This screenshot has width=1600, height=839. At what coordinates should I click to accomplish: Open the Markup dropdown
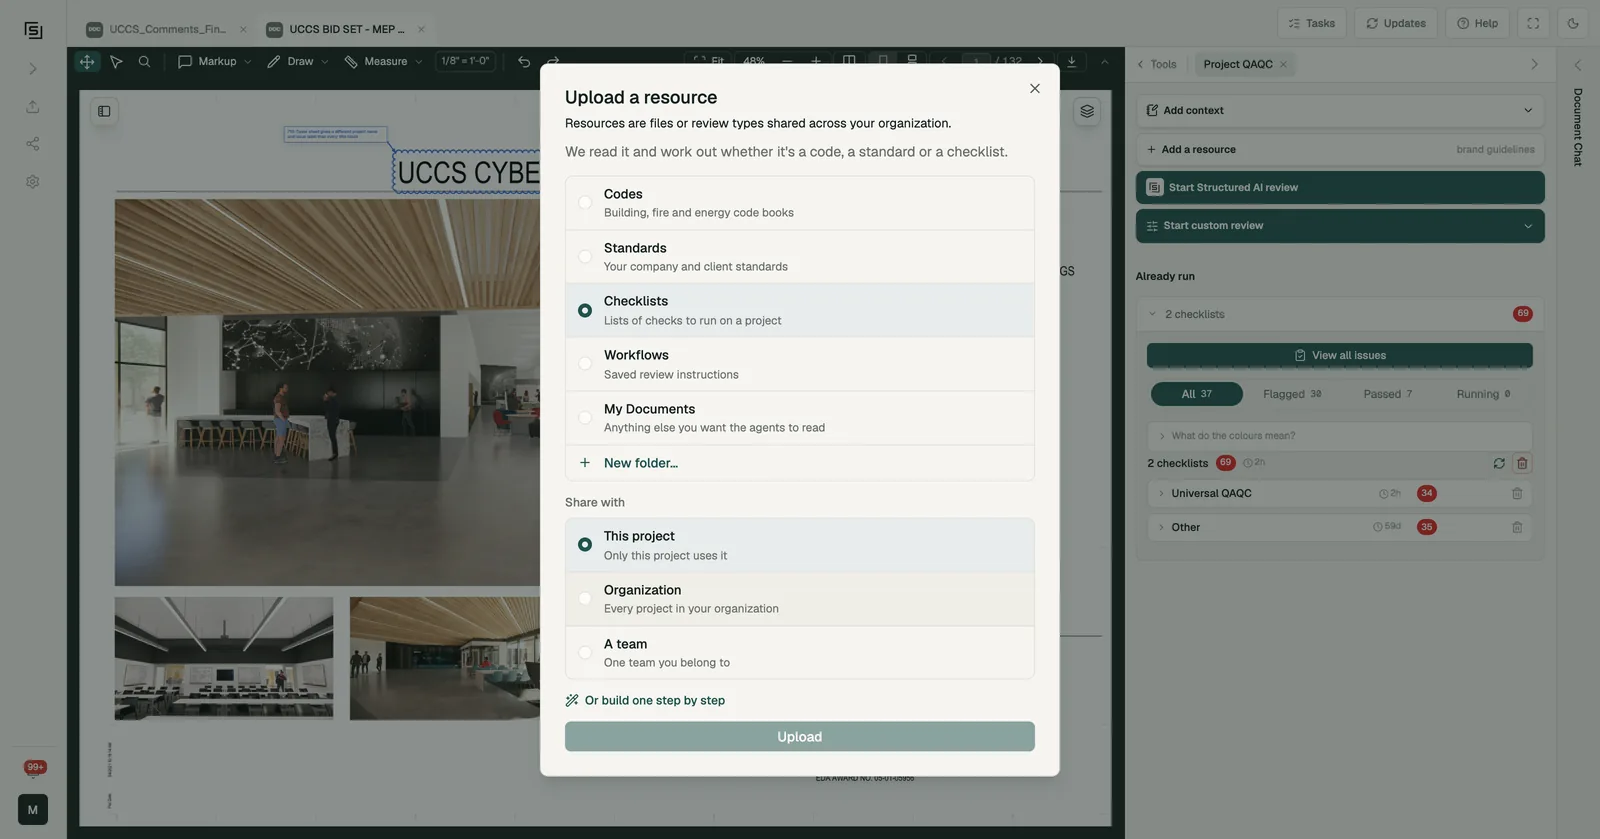[214, 62]
